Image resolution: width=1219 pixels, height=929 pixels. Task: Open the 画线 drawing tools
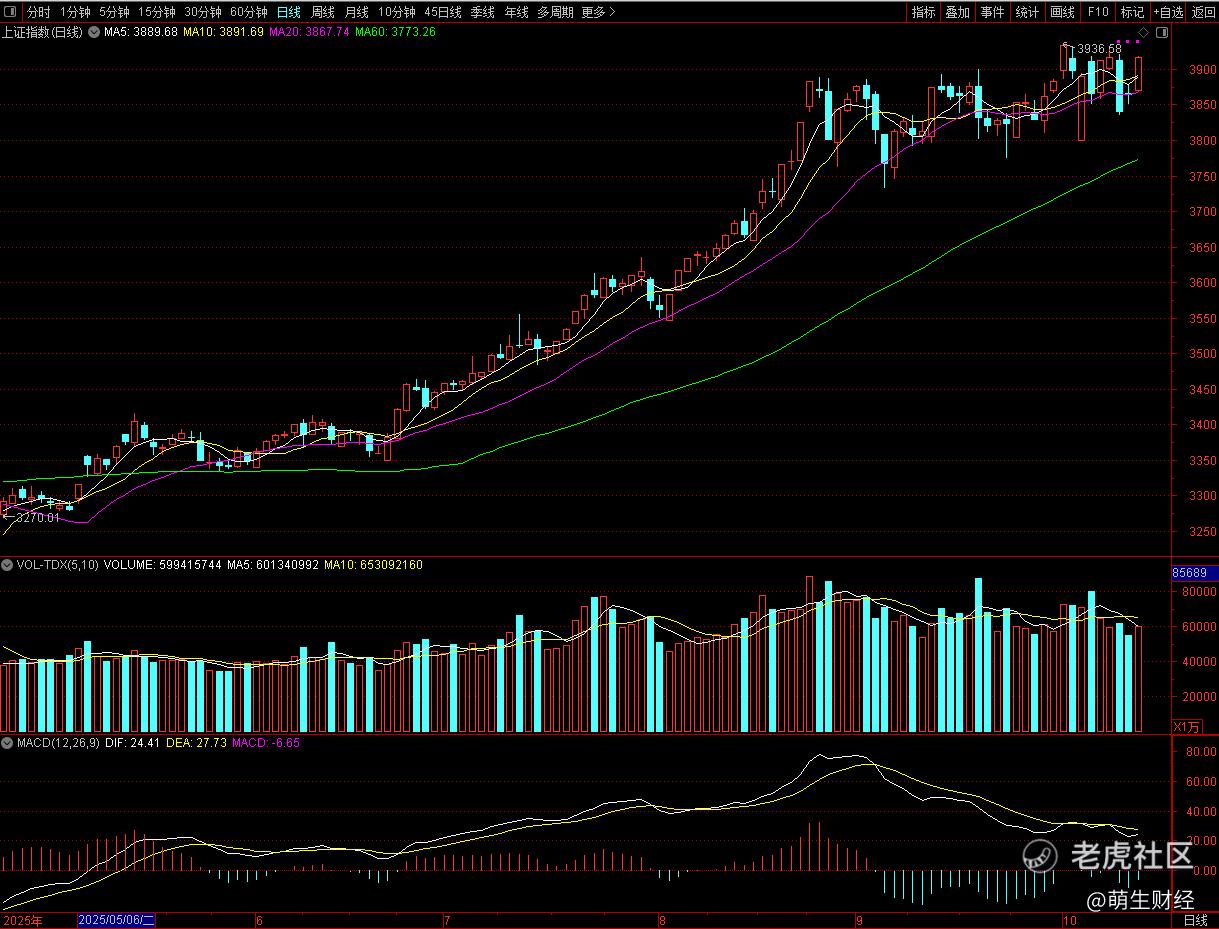[x=1062, y=12]
